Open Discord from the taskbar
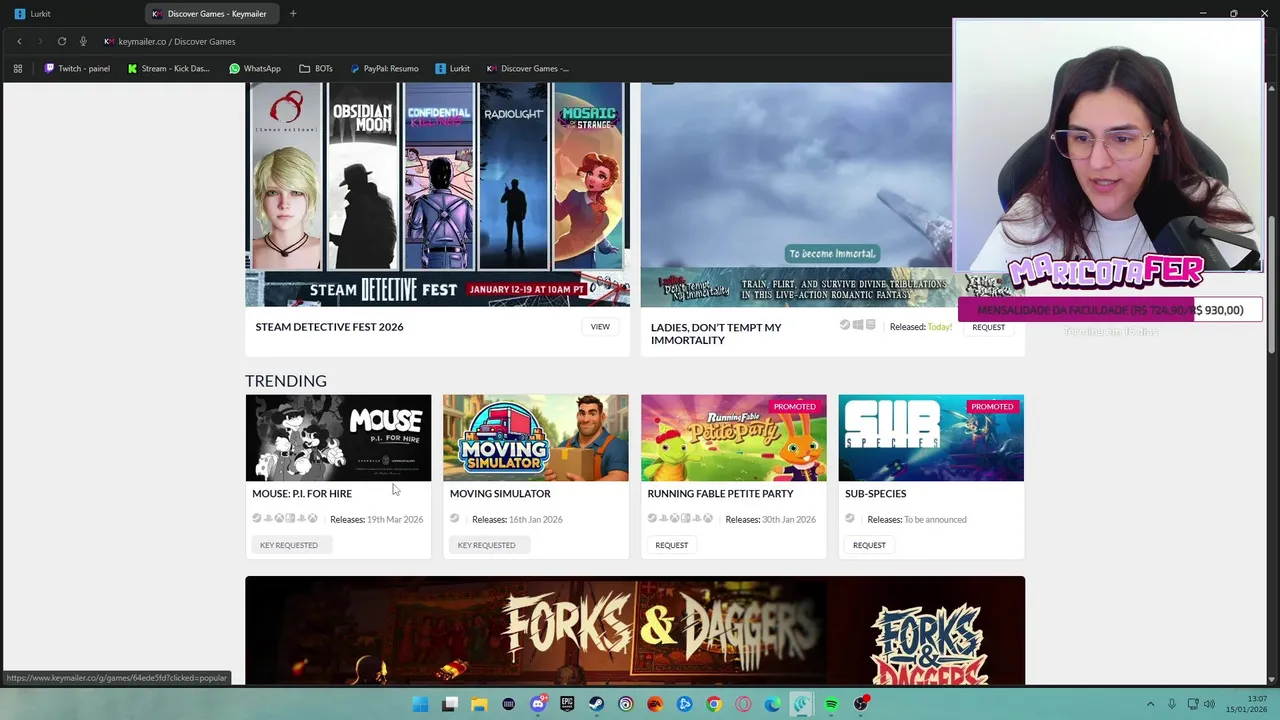This screenshot has height=720, width=1280. click(538, 704)
